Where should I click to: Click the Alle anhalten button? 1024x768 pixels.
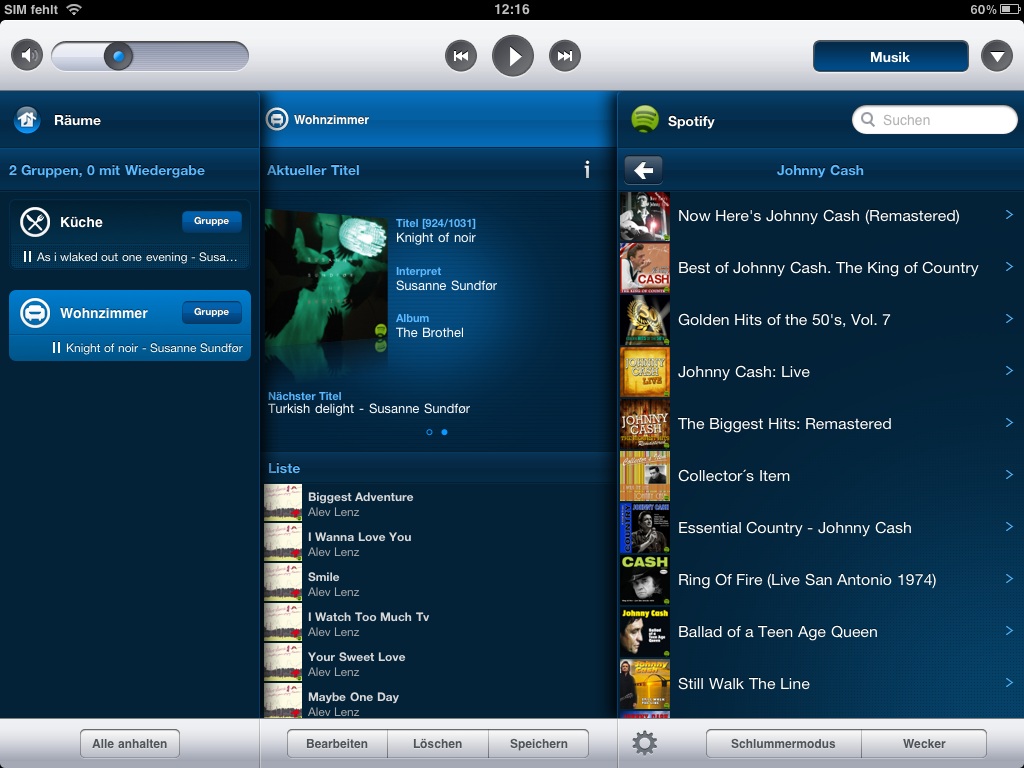(130, 743)
